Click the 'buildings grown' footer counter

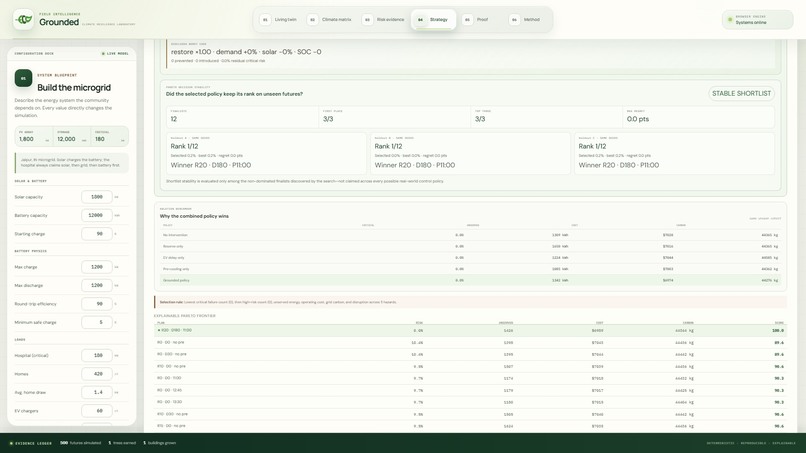coord(159,443)
